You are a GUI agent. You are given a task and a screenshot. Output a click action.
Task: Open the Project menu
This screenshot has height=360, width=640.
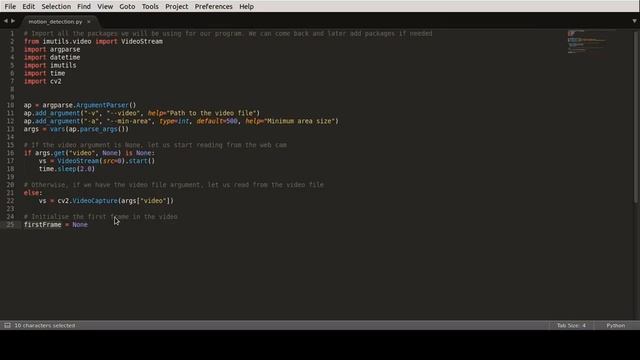tap(176, 7)
